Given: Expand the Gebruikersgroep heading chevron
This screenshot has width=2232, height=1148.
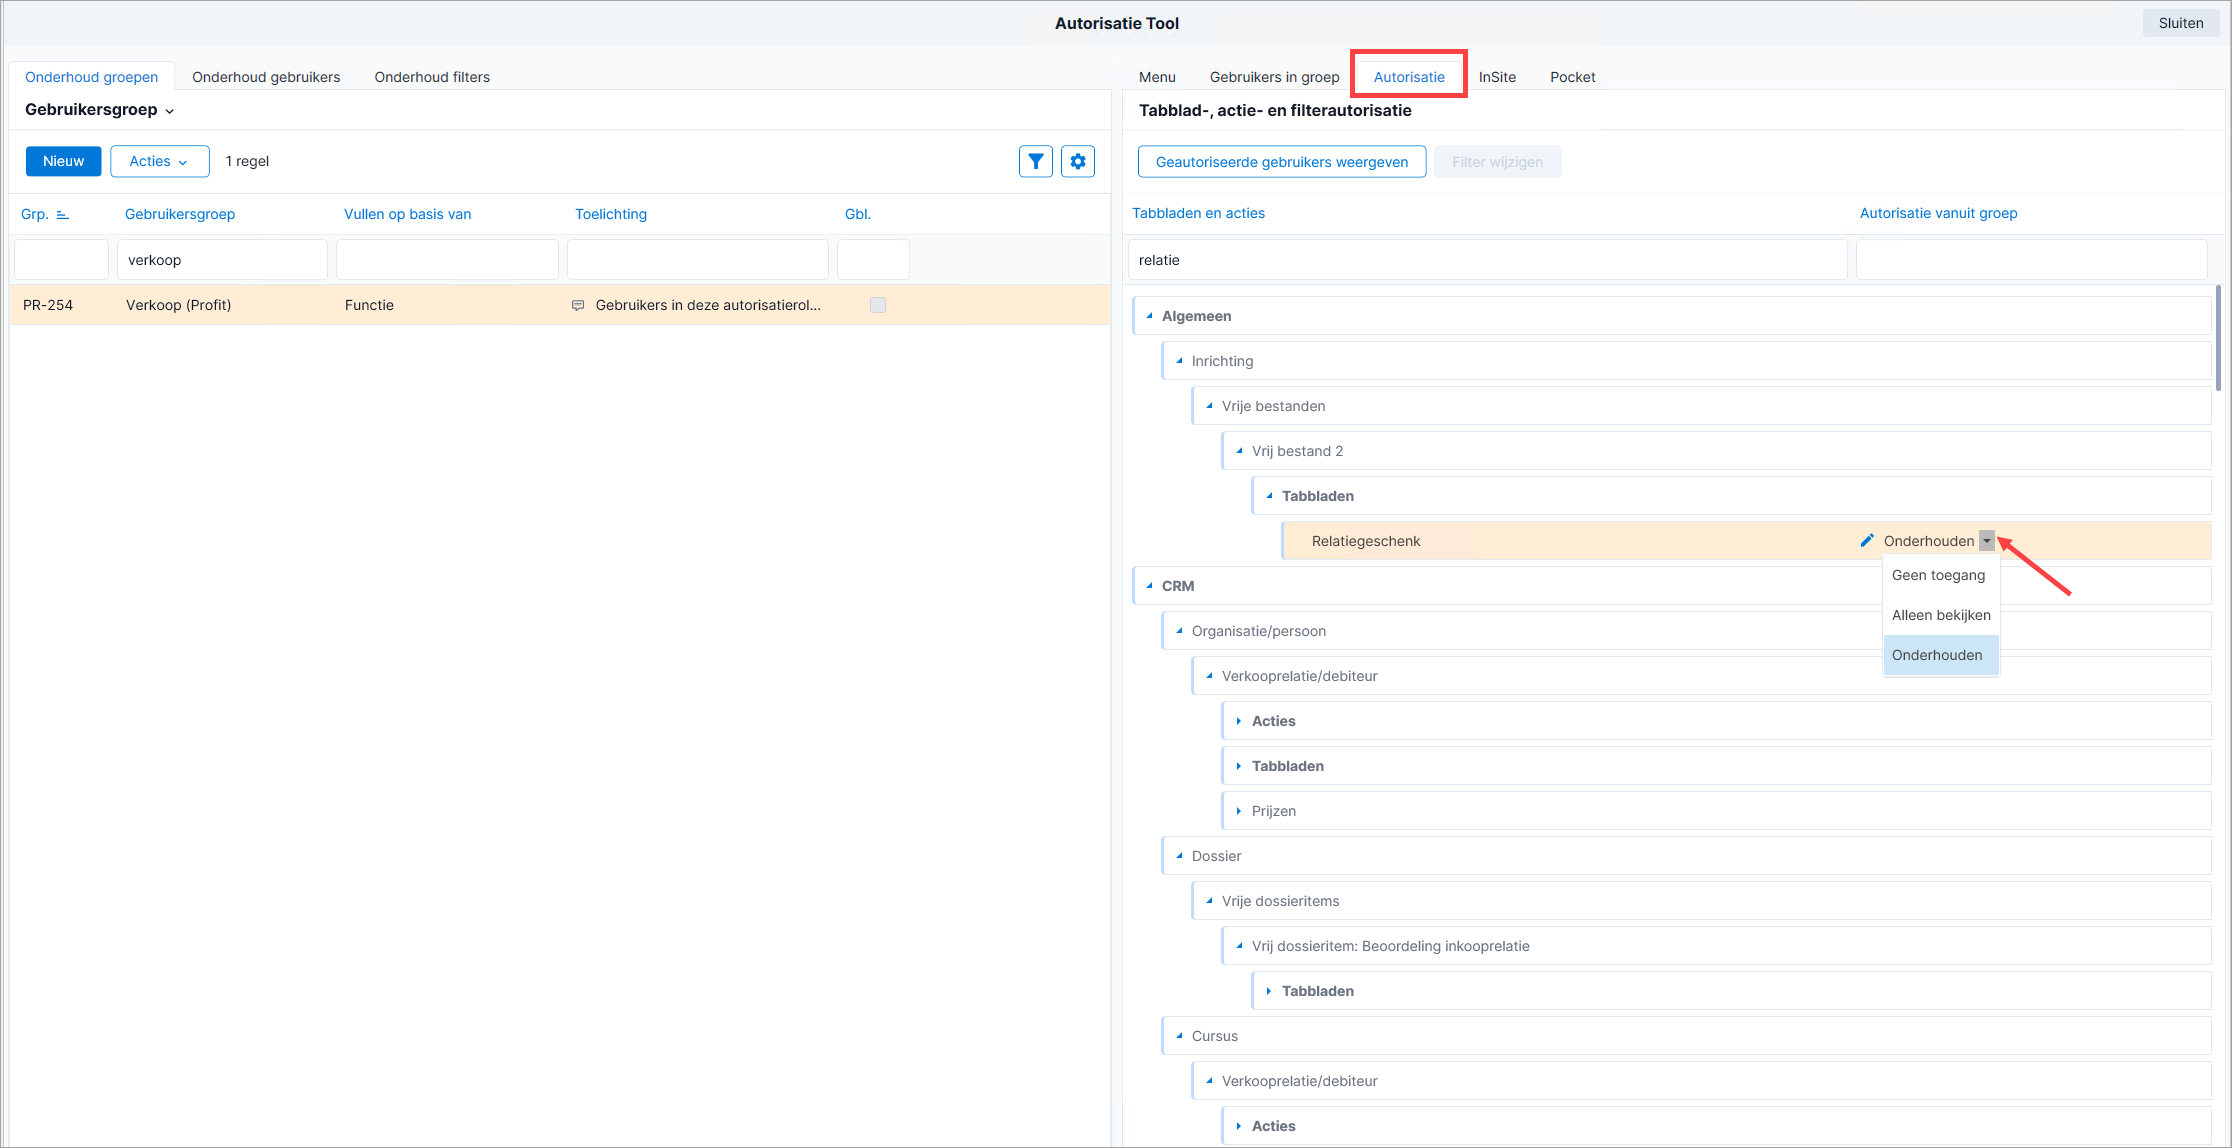Looking at the screenshot, I should pyautogui.click(x=169, y=111).
